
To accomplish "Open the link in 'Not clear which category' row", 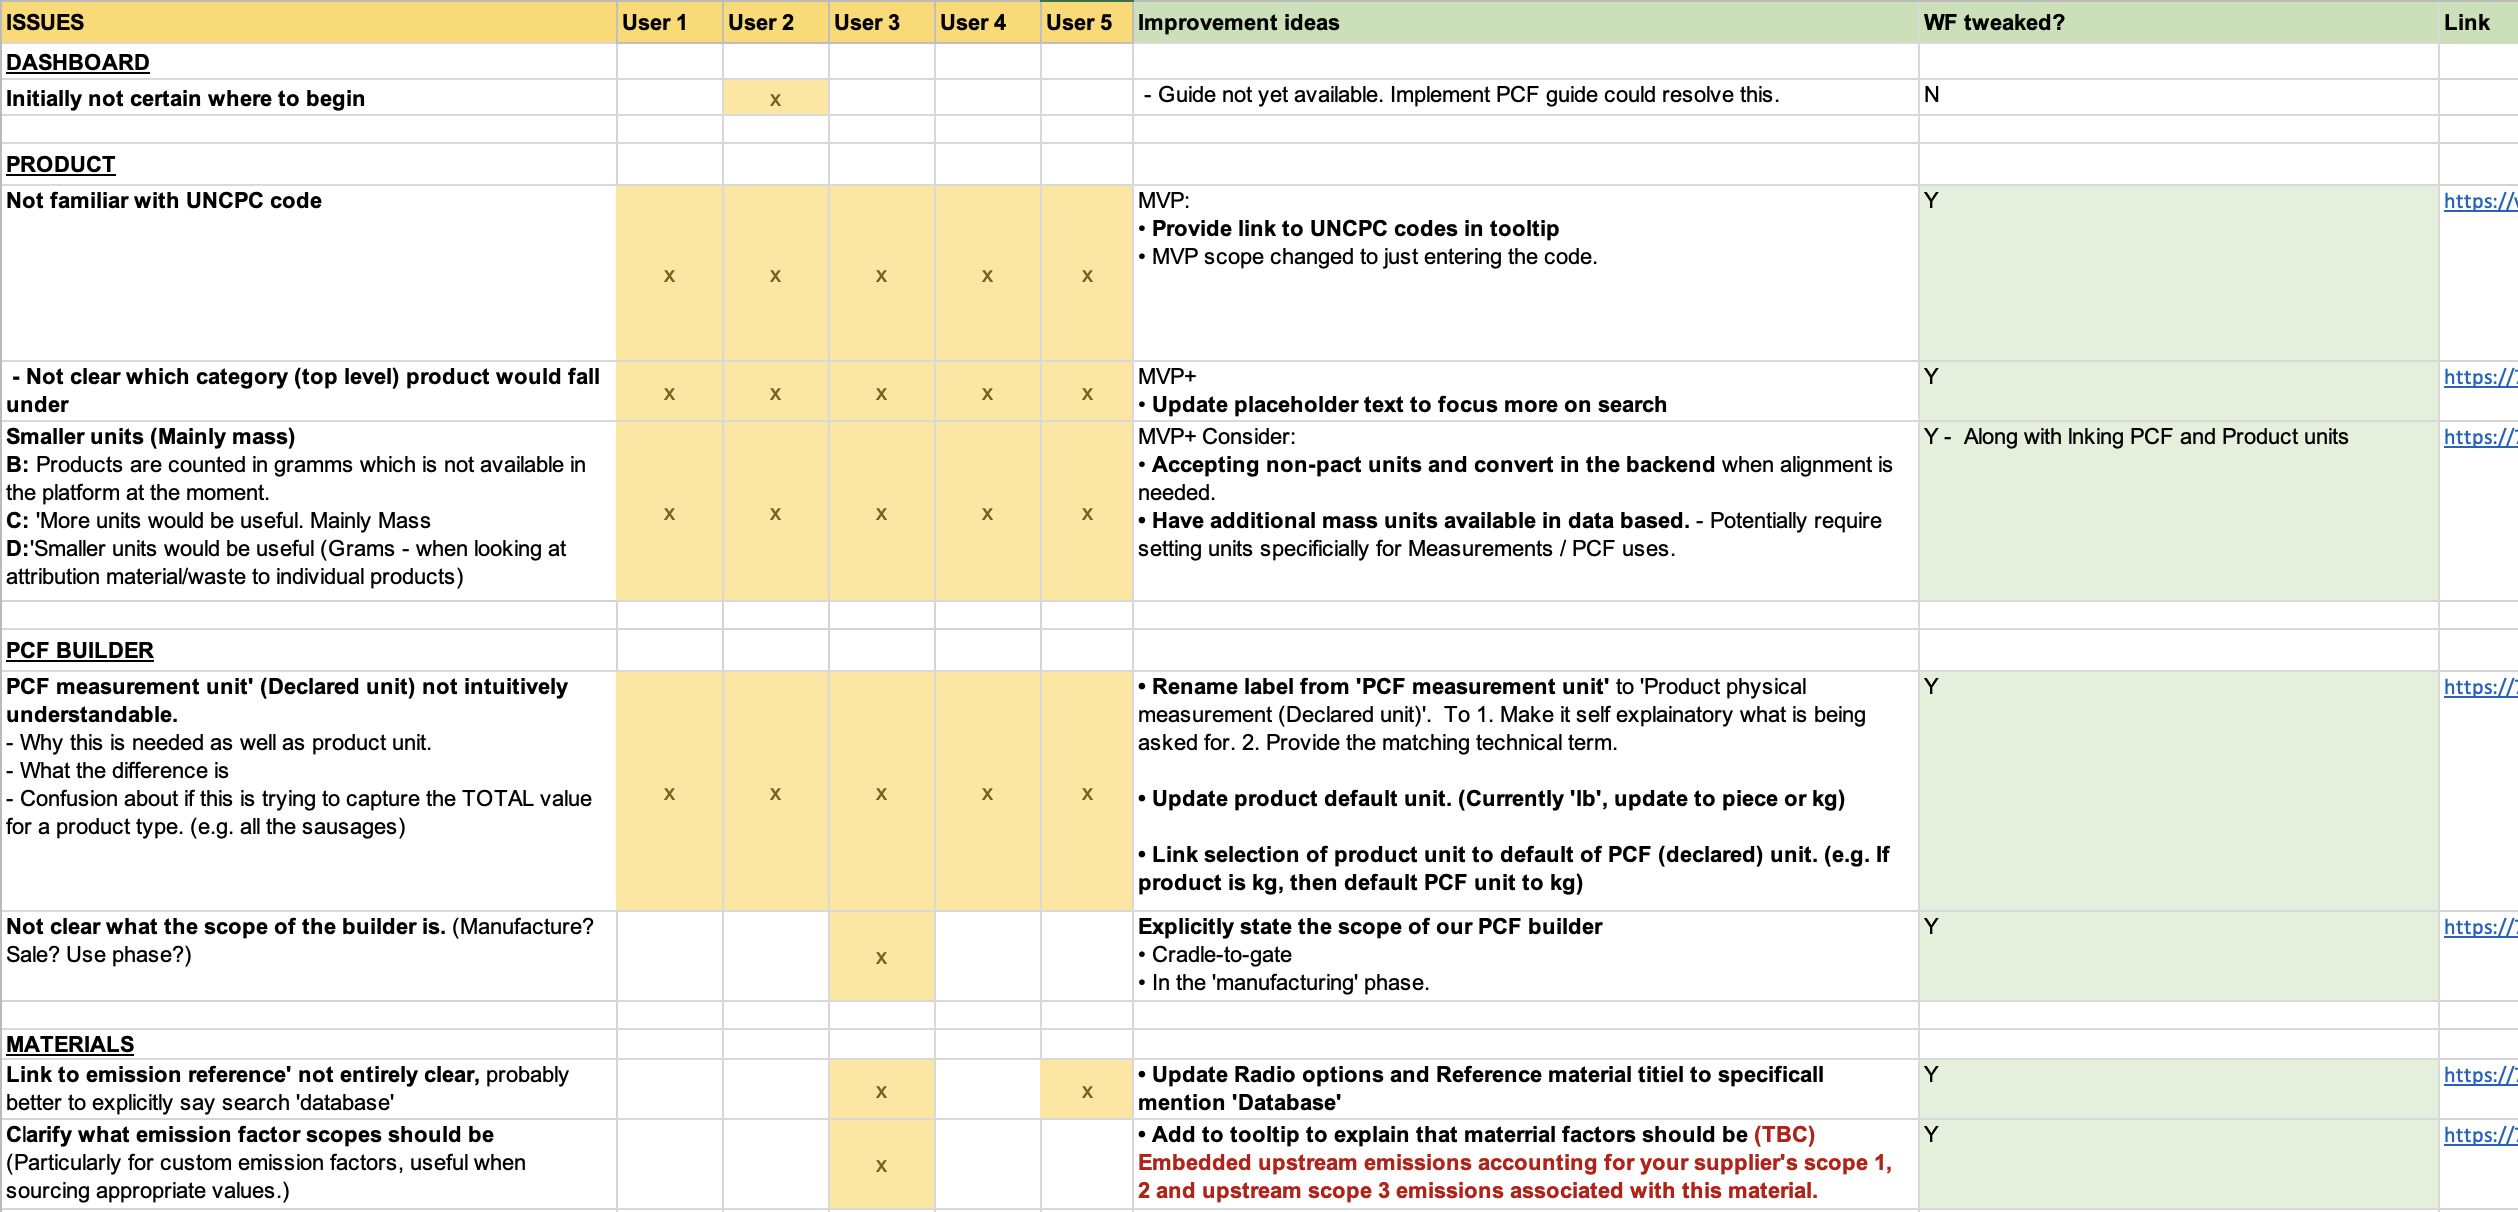I will [x=2480, y=377].
